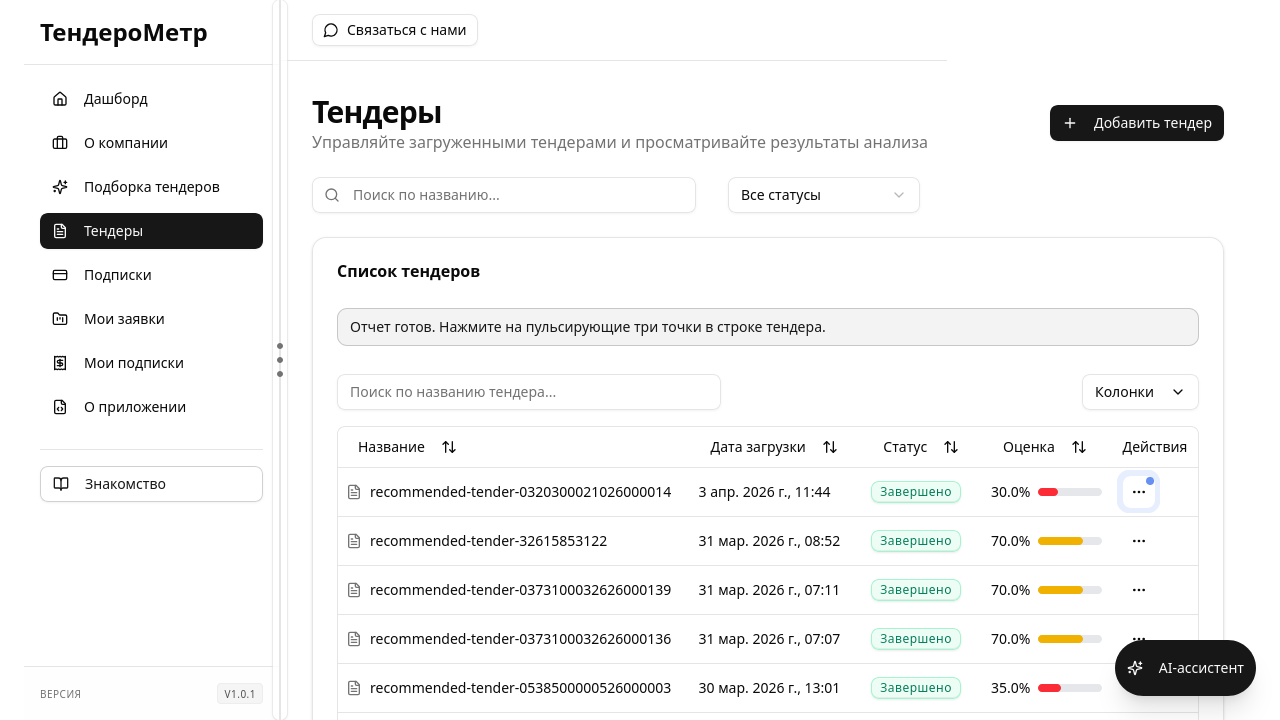The width and height of the screenshot is (1280, 720).
Task: Click the magnifier icon in top search
Action: click(332, 195)
